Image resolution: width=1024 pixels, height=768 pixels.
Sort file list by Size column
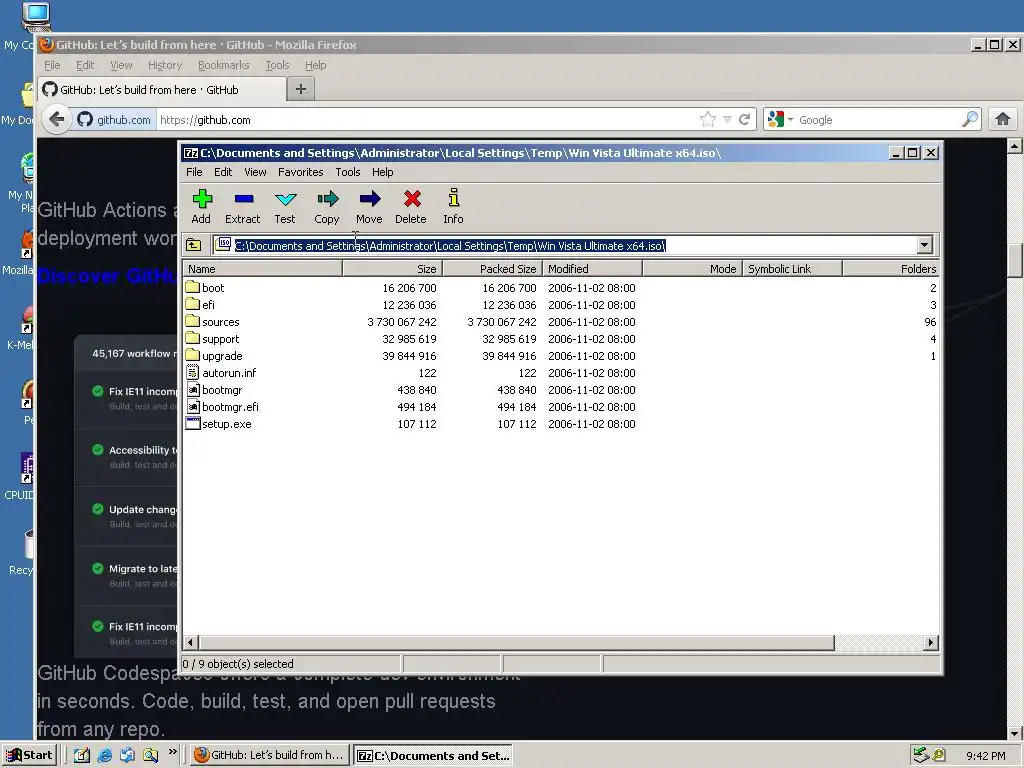[x=392, y=268]
